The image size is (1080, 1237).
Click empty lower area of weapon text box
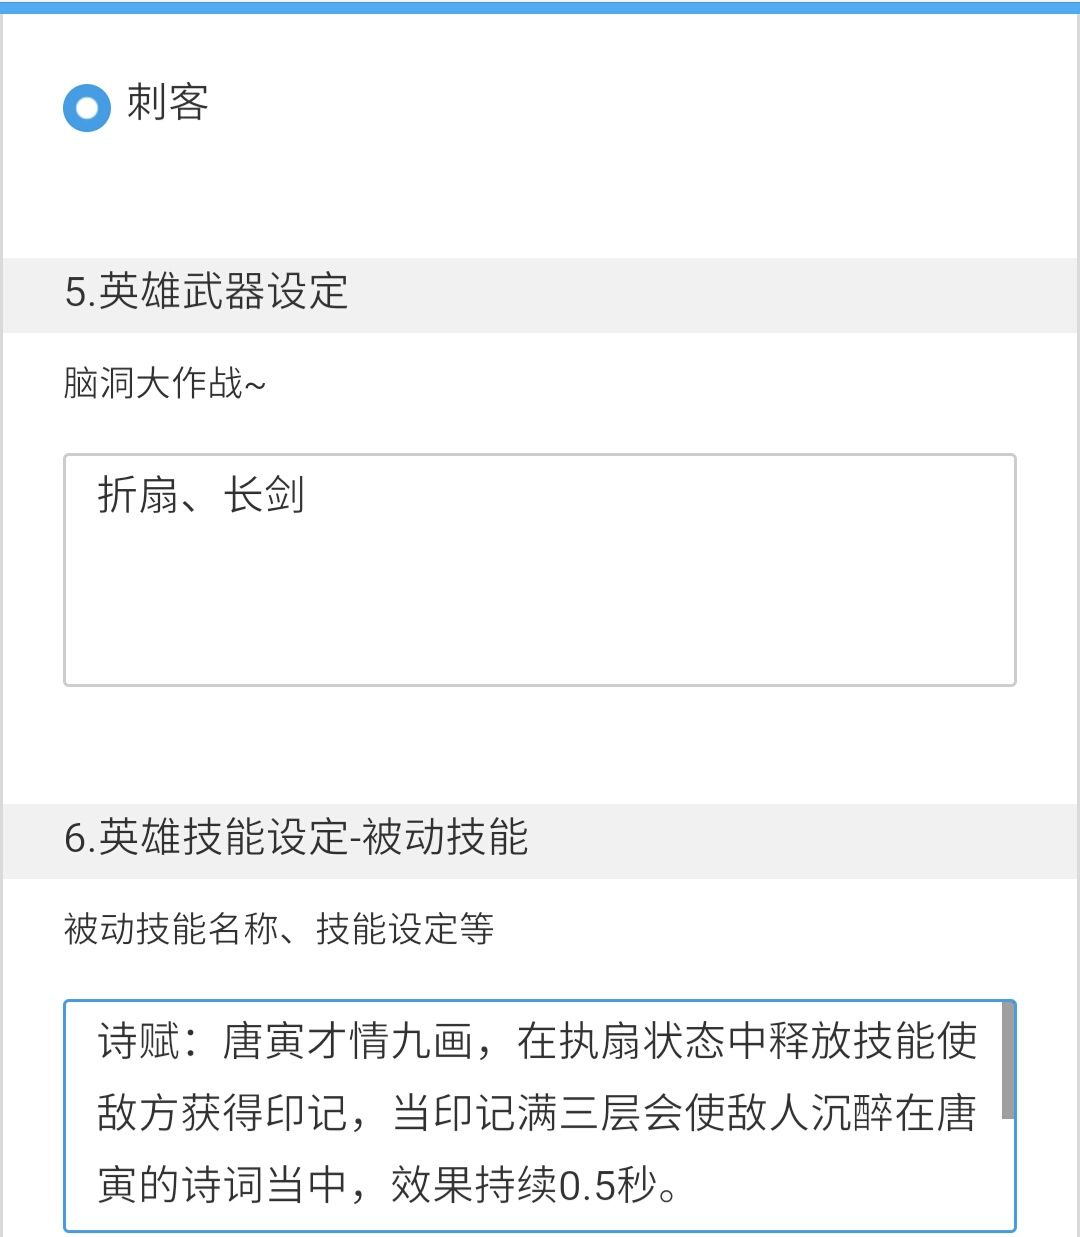(x=540, y=620)
